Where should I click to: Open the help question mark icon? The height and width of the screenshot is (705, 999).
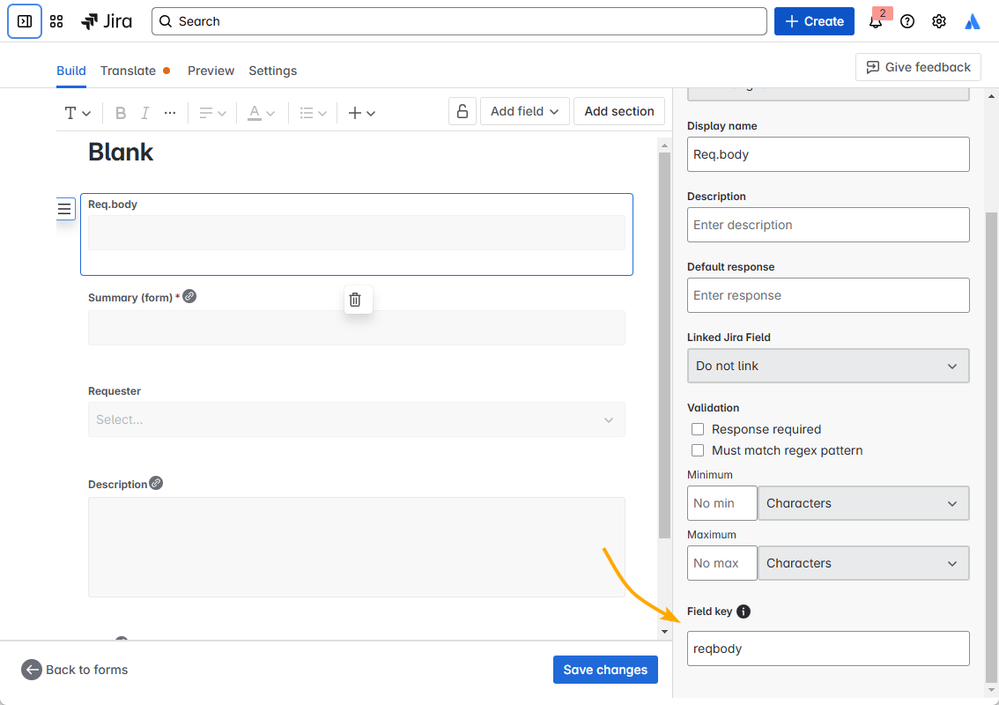(x=907, y=21)
